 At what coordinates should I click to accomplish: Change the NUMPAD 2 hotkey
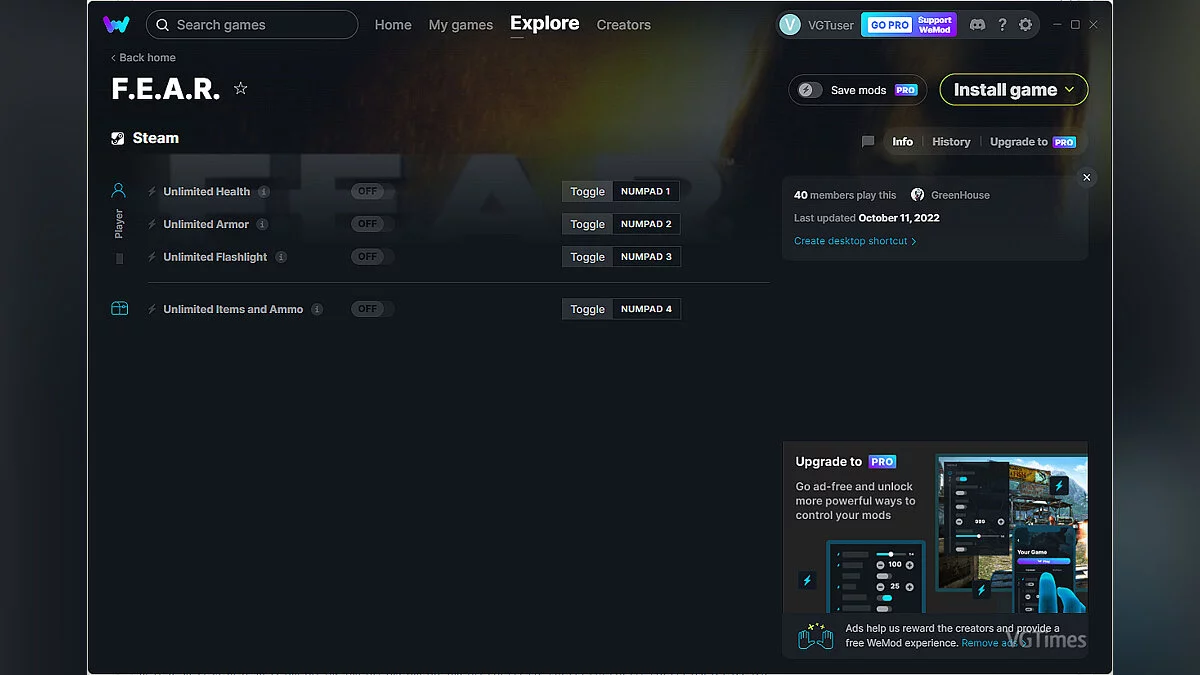point(646,224)
